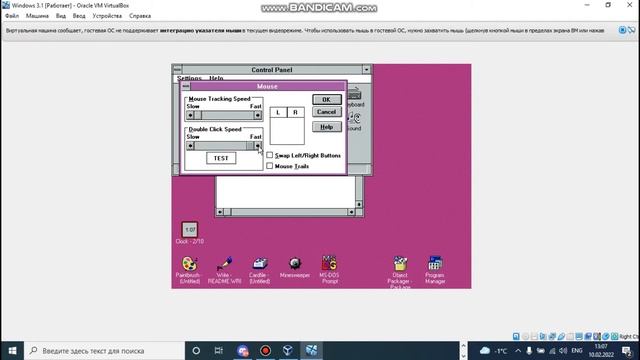This screenshot has height=360, width=640.
Task: Enable Swap Left/Right Buttons checkbox
Action: click(x=269, y=155)
